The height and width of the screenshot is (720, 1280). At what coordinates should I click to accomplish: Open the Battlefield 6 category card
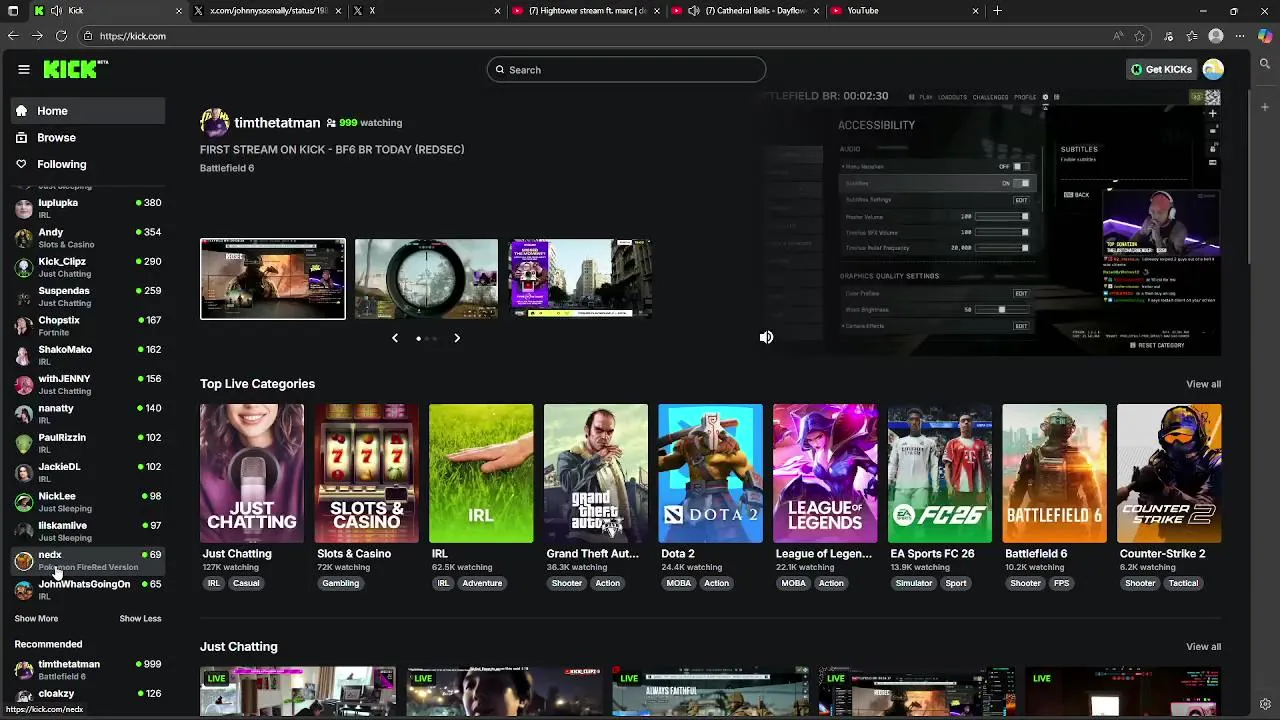pyautogui.click(x=1054, y=473)
